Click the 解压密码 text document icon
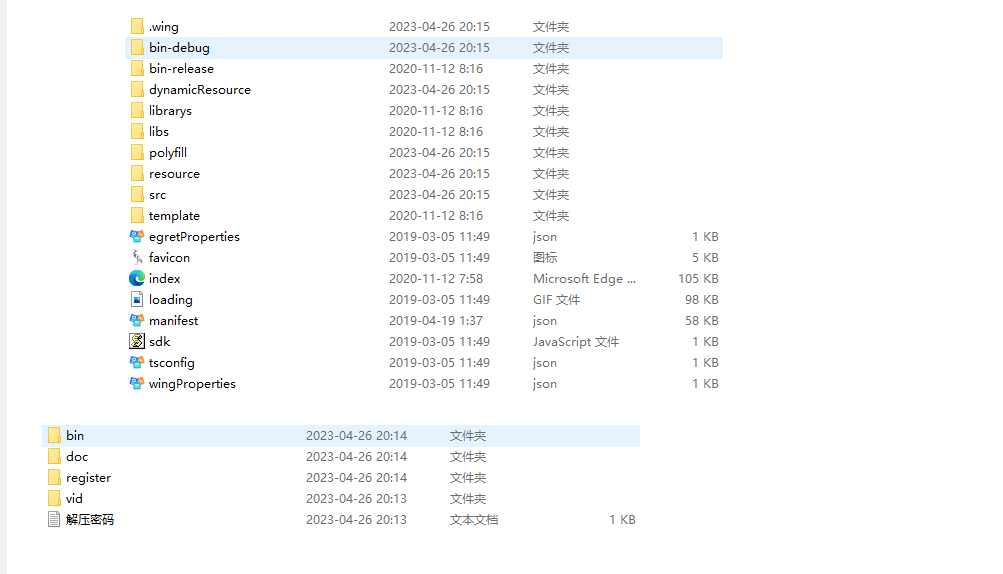Viewport: 1003px width, 574px height. tap(54, 520)
